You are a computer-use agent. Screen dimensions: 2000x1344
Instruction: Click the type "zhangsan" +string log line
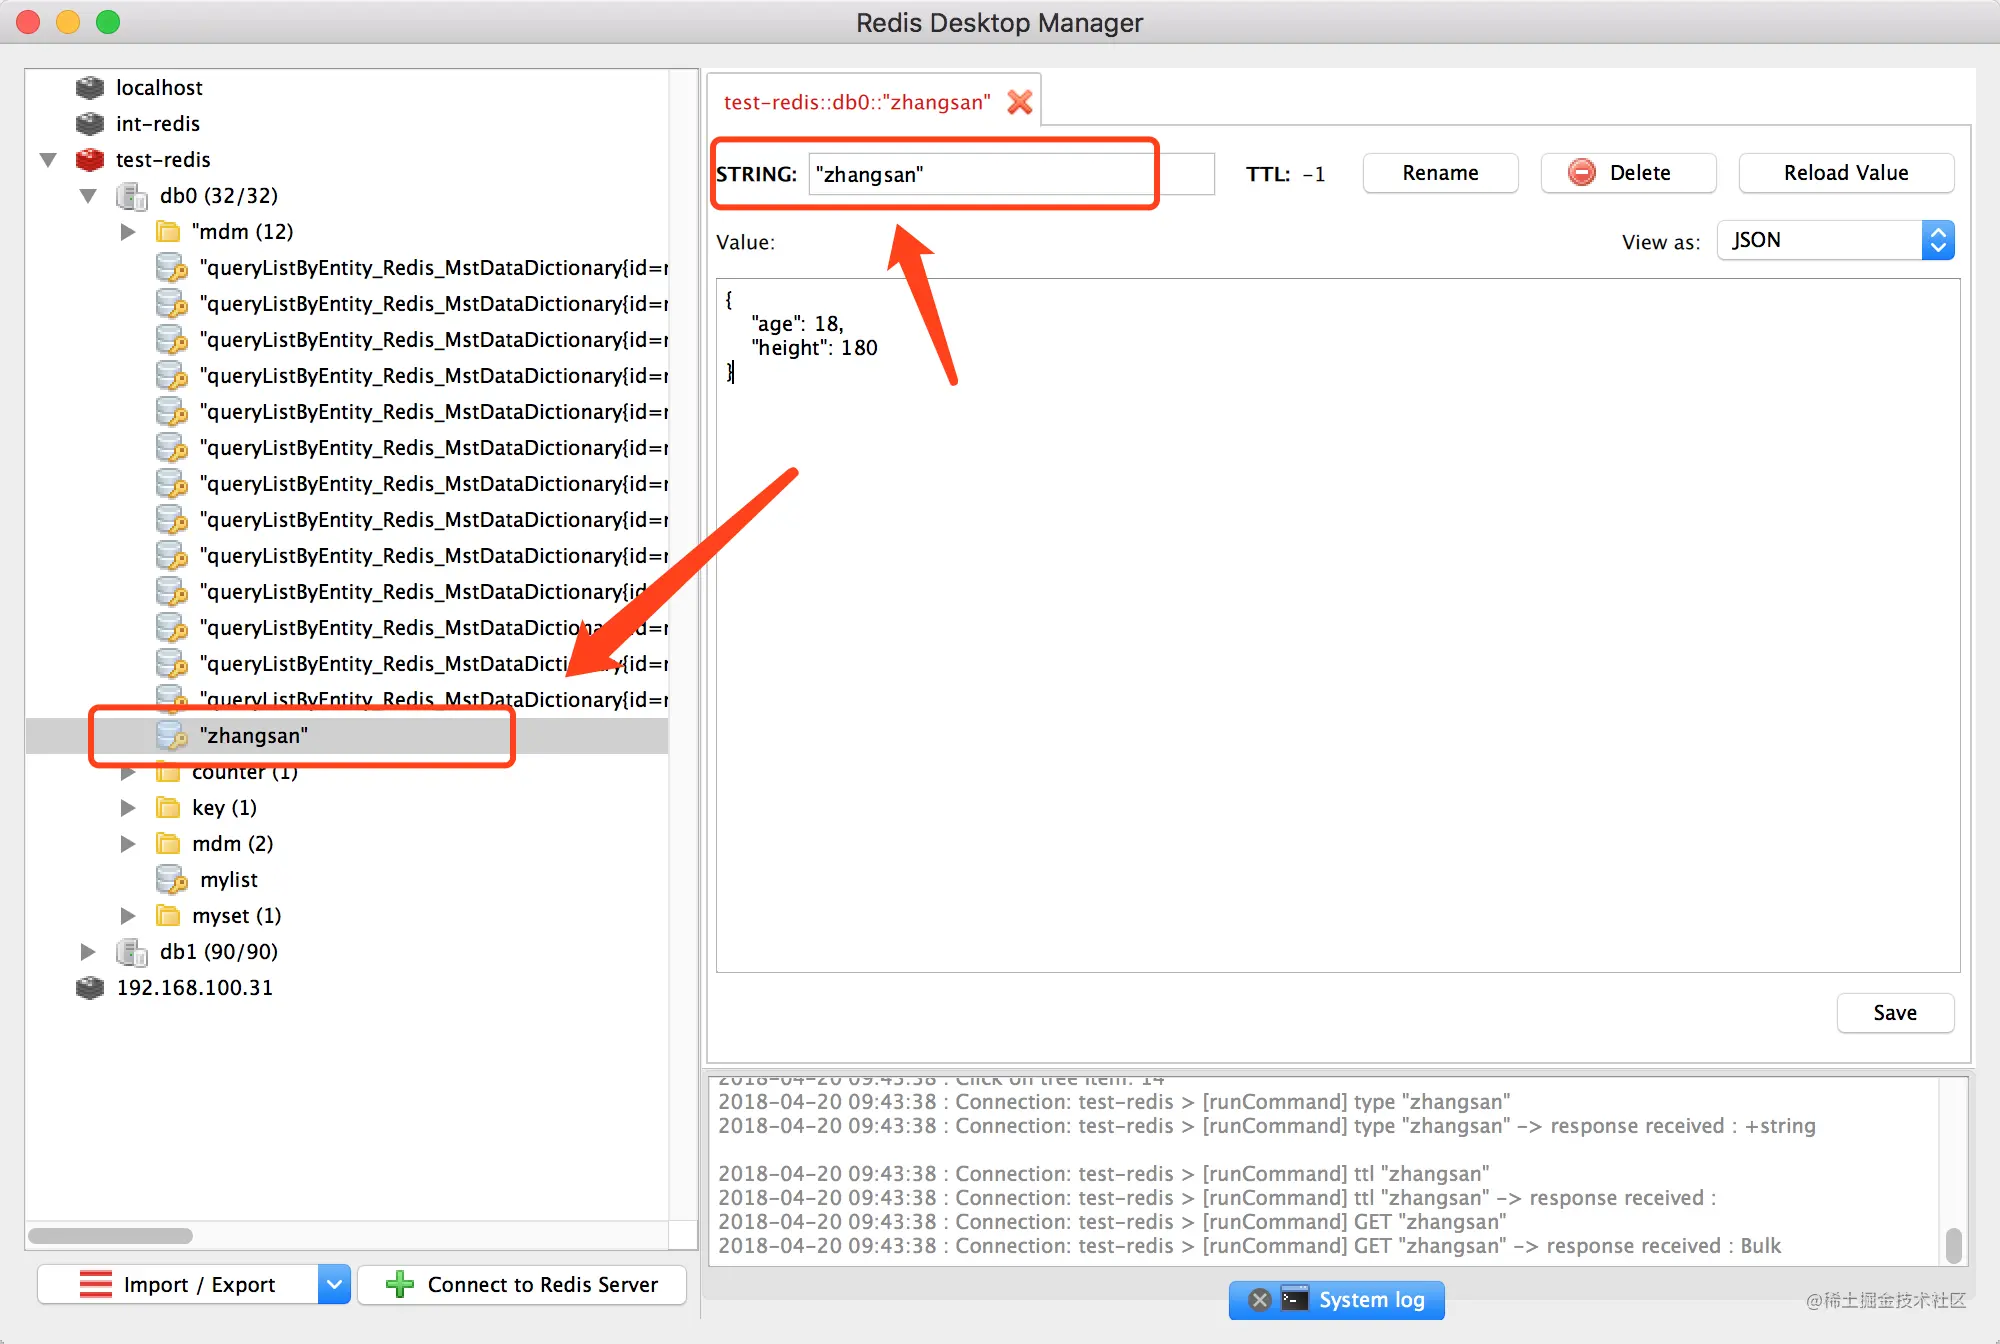coord(1267,1126)
